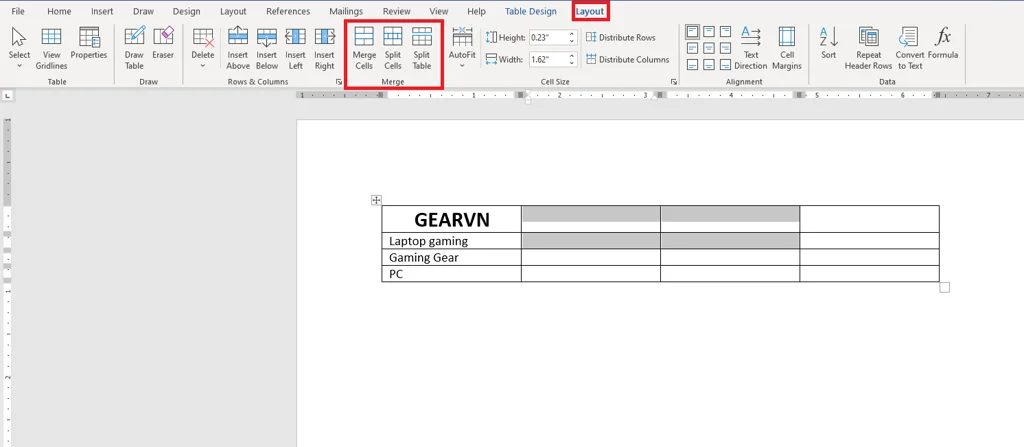The image size is (1024, 447).
Task: Click the table resize handle
Action: (x=944, y=287)
